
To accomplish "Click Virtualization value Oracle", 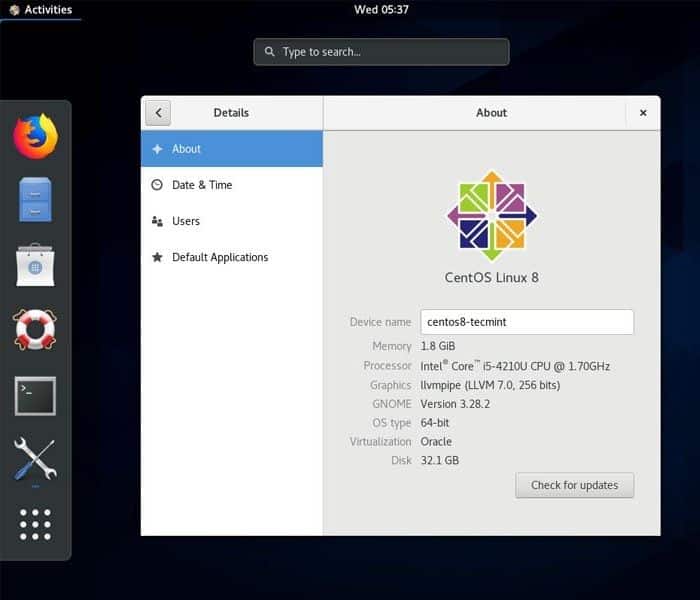I will pos(436,442).
